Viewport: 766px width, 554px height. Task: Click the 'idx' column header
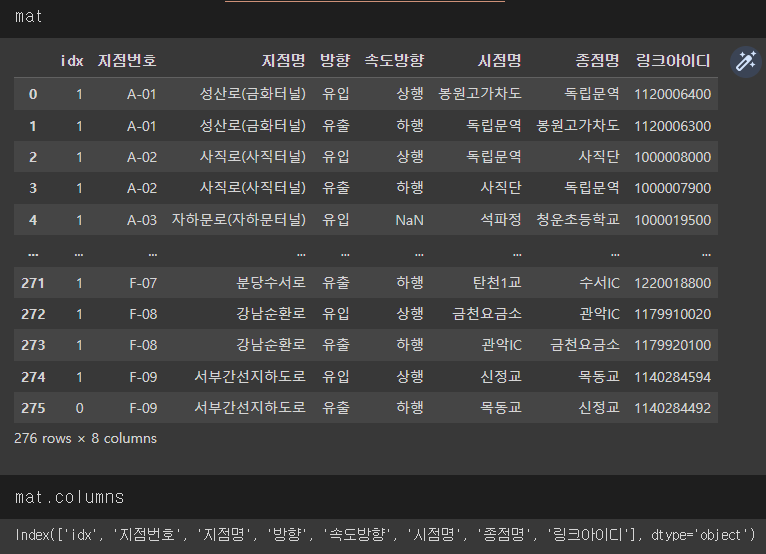(x=72, y=61)
